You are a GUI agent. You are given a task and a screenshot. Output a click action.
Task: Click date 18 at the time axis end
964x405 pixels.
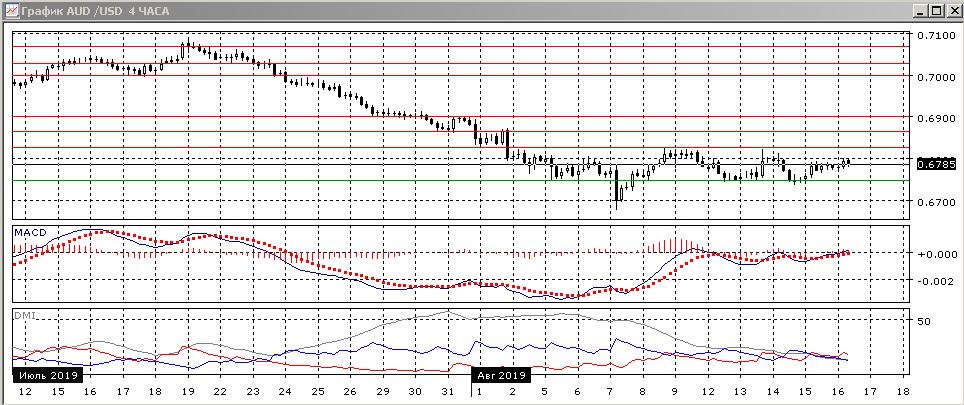coord(904,391)
